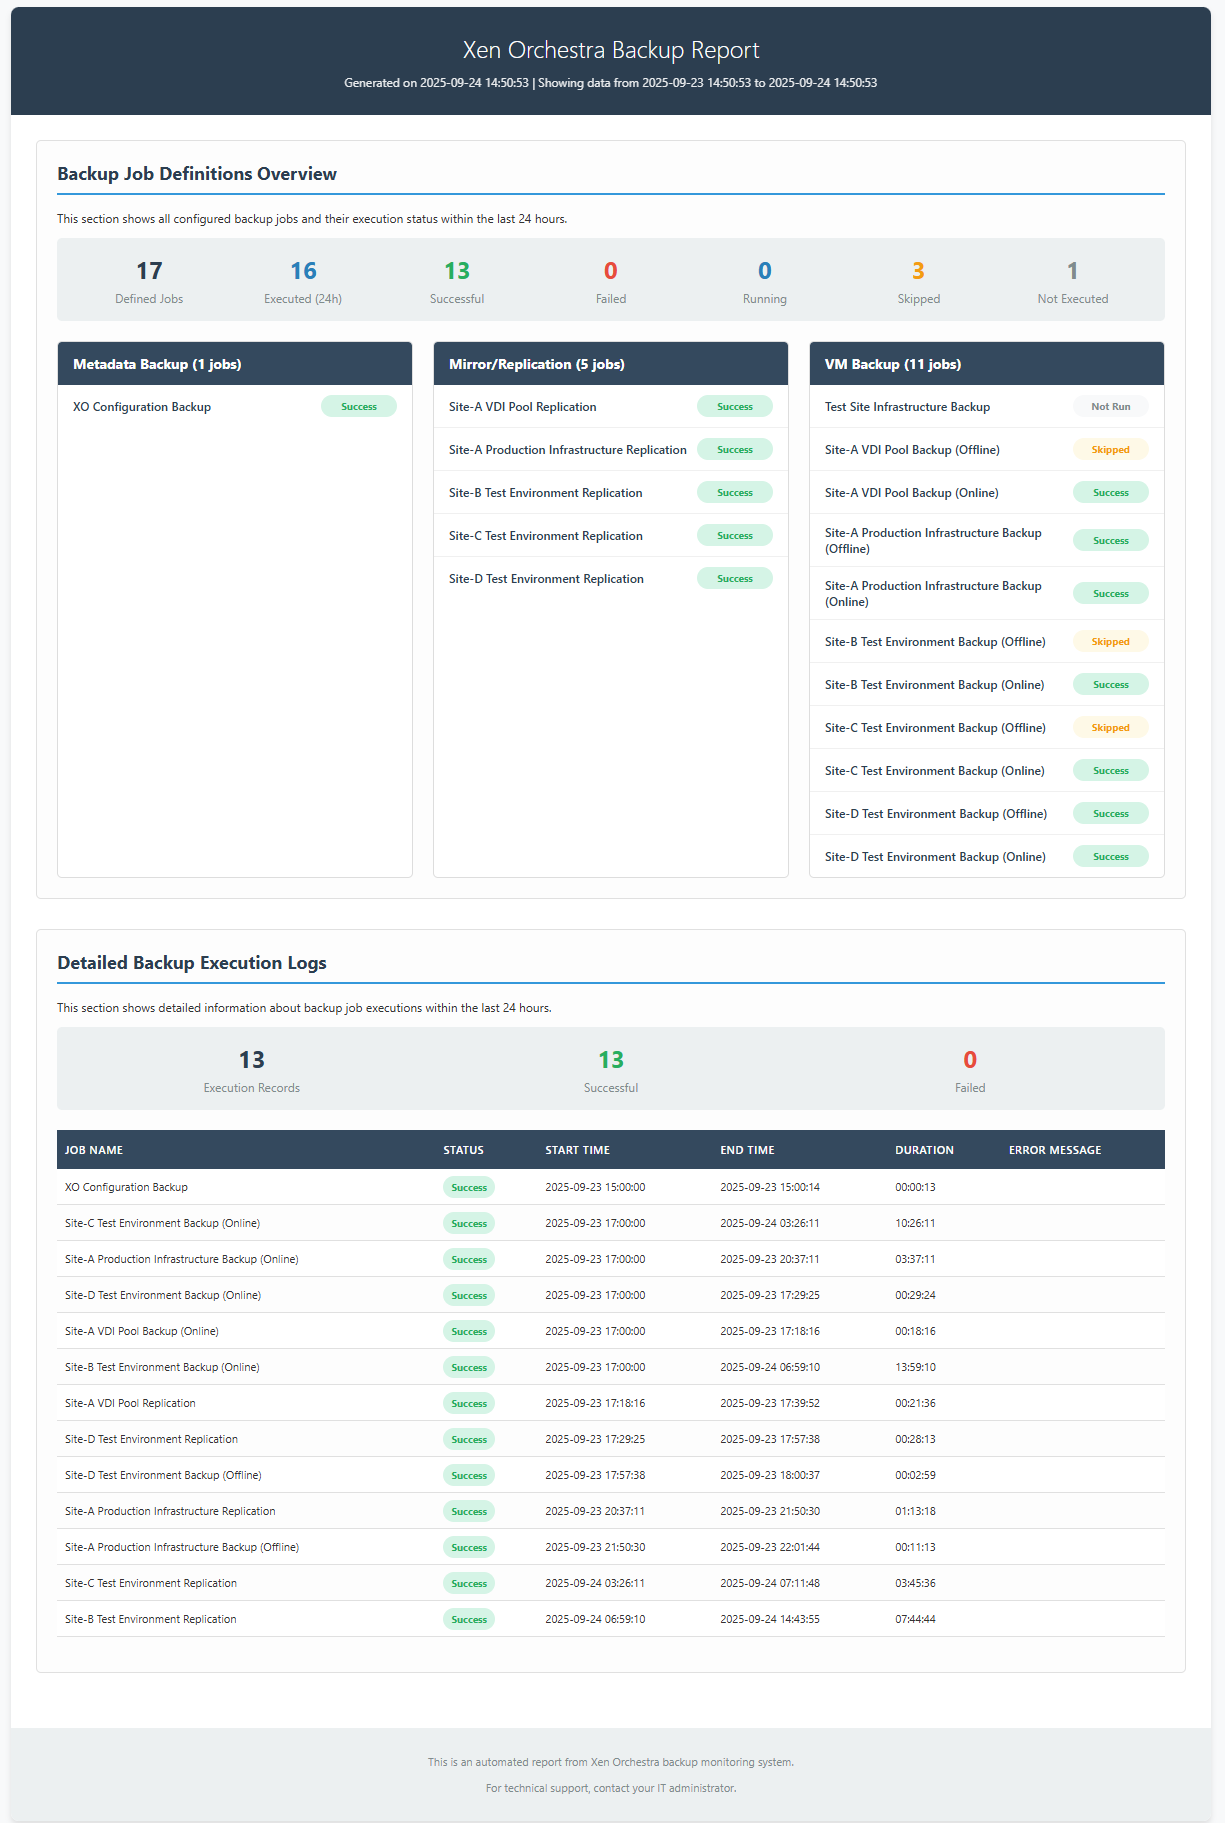This screenshot has height=1823, width=1225.
Task: Click the Metadata Backup (1 jobs) card header
Action: (235, 364)
